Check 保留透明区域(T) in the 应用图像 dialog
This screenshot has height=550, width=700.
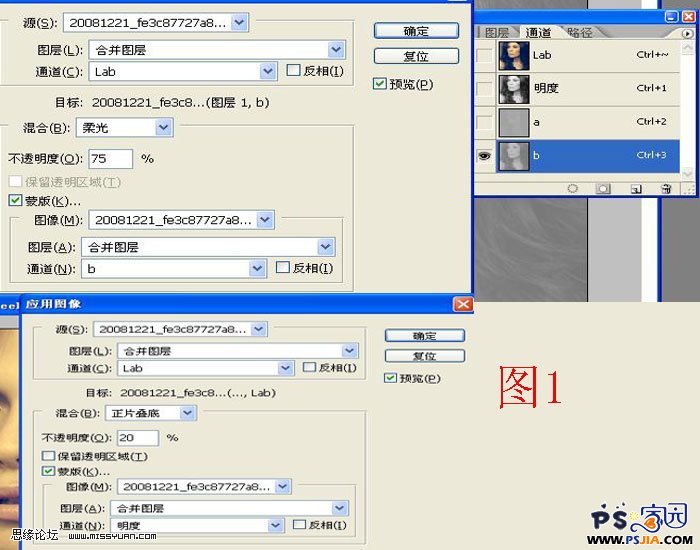coord(48,456)
